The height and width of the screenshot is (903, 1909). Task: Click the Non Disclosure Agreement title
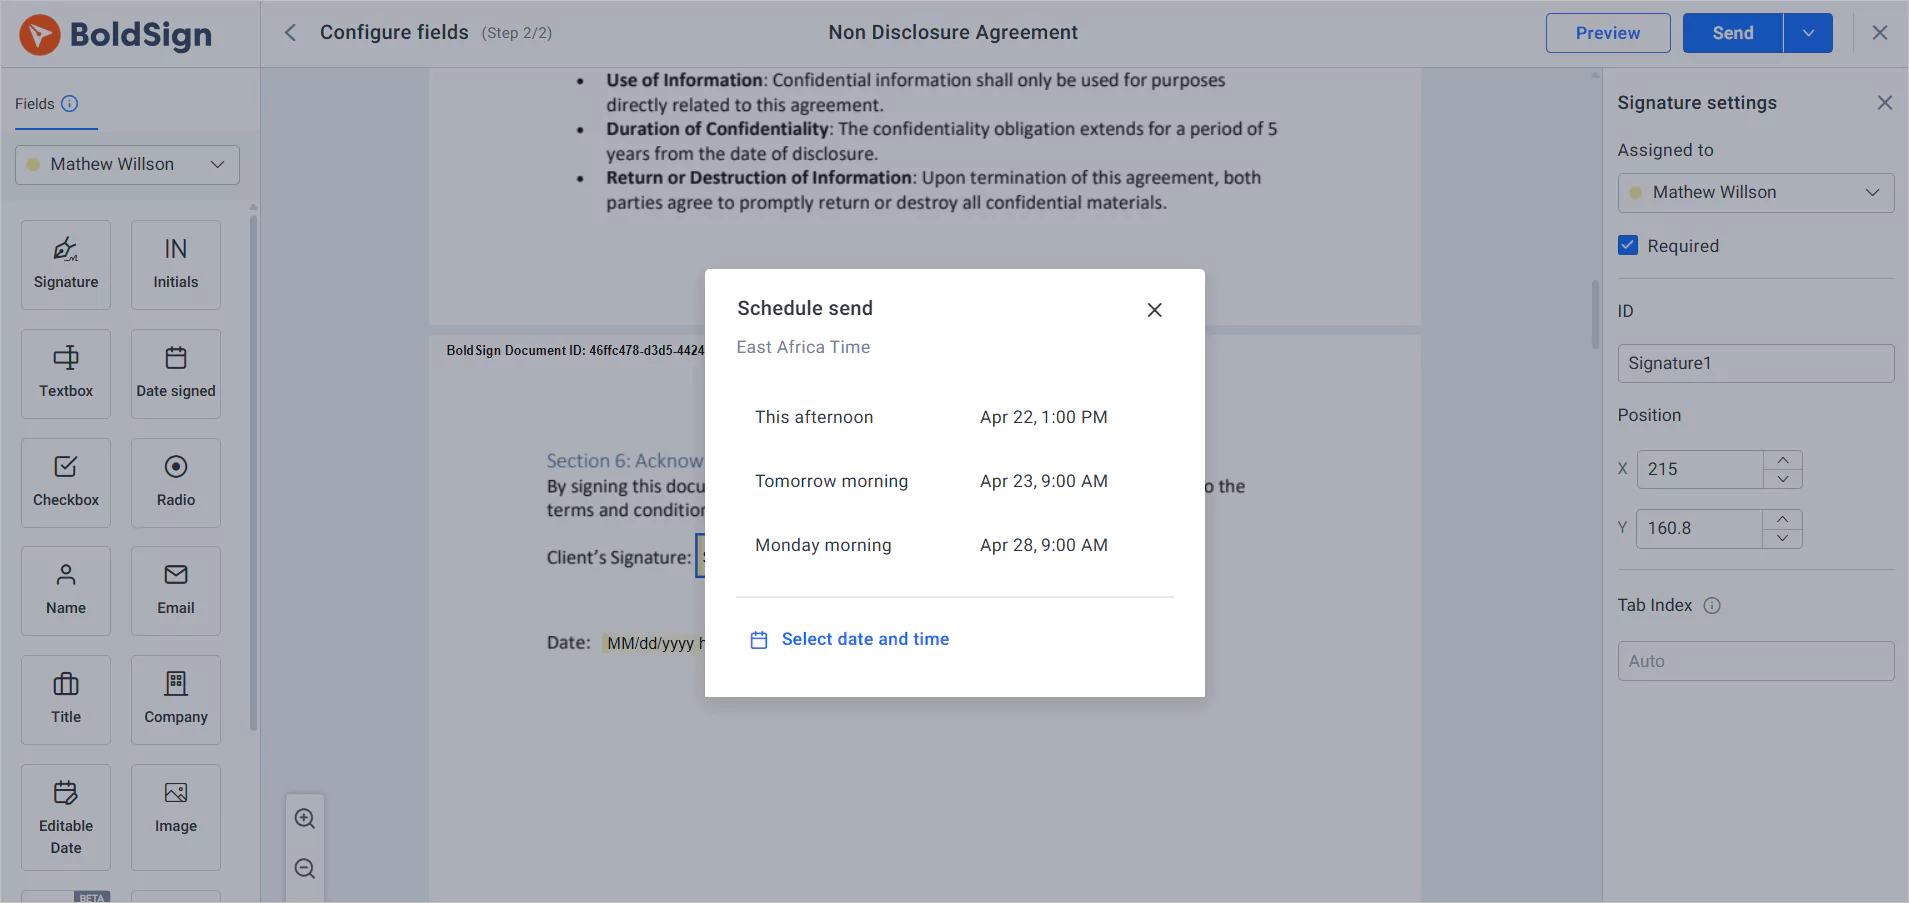(953, 32)
